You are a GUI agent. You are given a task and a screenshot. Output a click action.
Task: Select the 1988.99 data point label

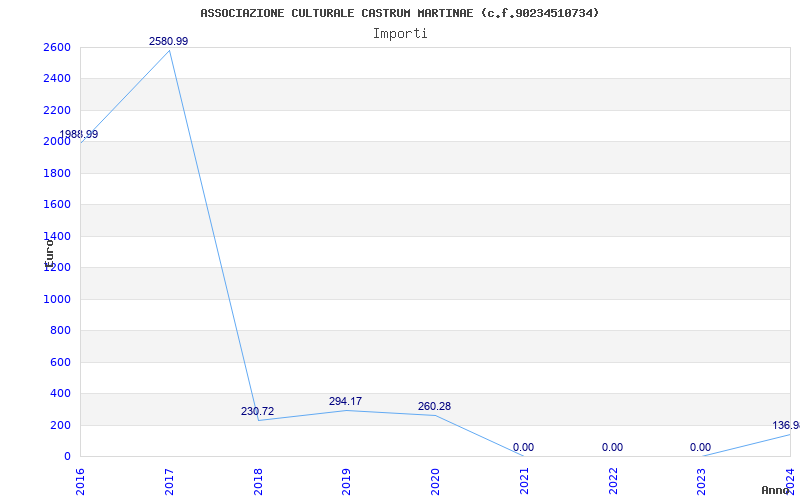pyautogui.click(x=79, y=135)
